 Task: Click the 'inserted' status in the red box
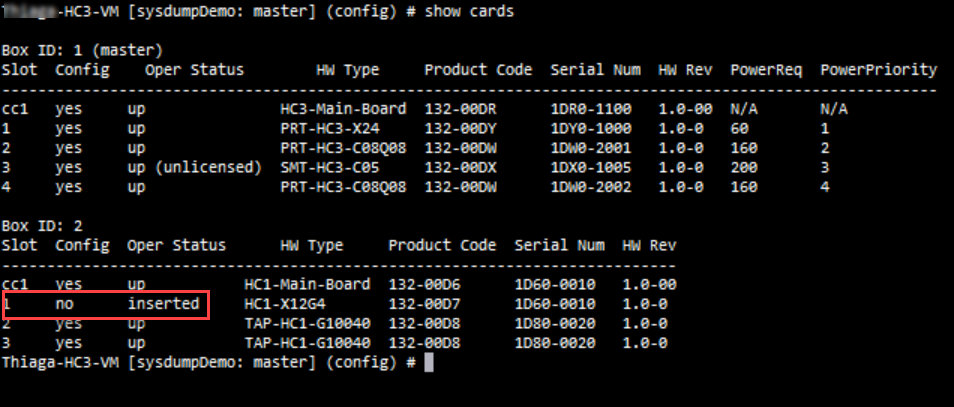163,304
